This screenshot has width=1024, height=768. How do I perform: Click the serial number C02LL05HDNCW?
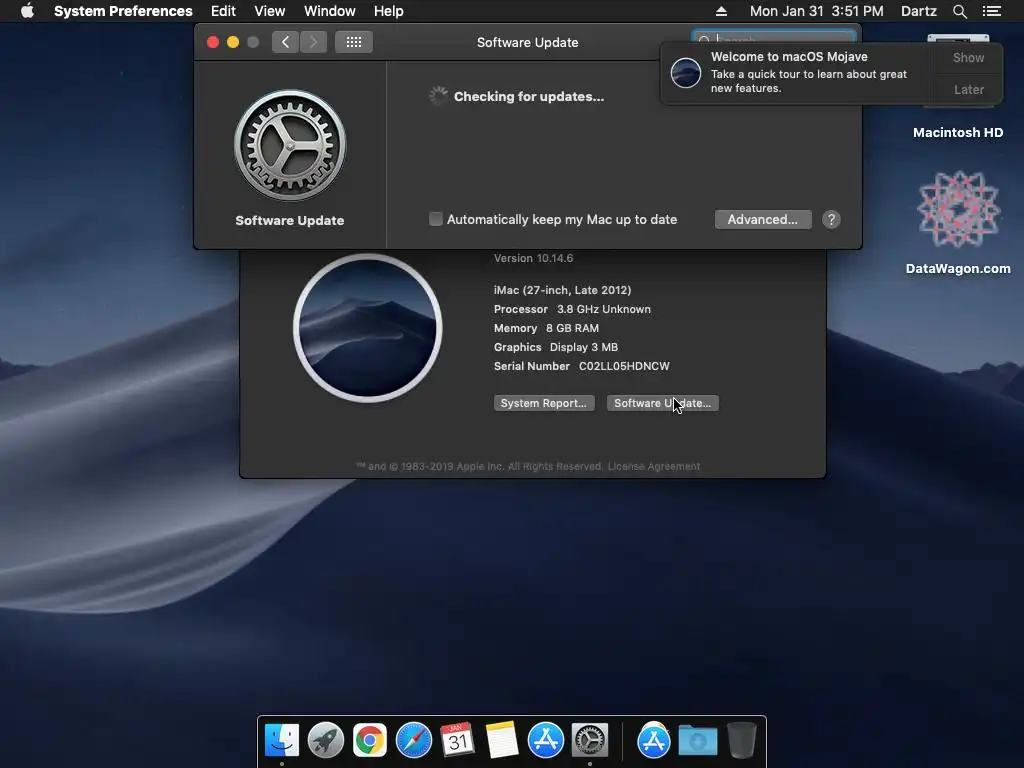(x=624, y=366)
